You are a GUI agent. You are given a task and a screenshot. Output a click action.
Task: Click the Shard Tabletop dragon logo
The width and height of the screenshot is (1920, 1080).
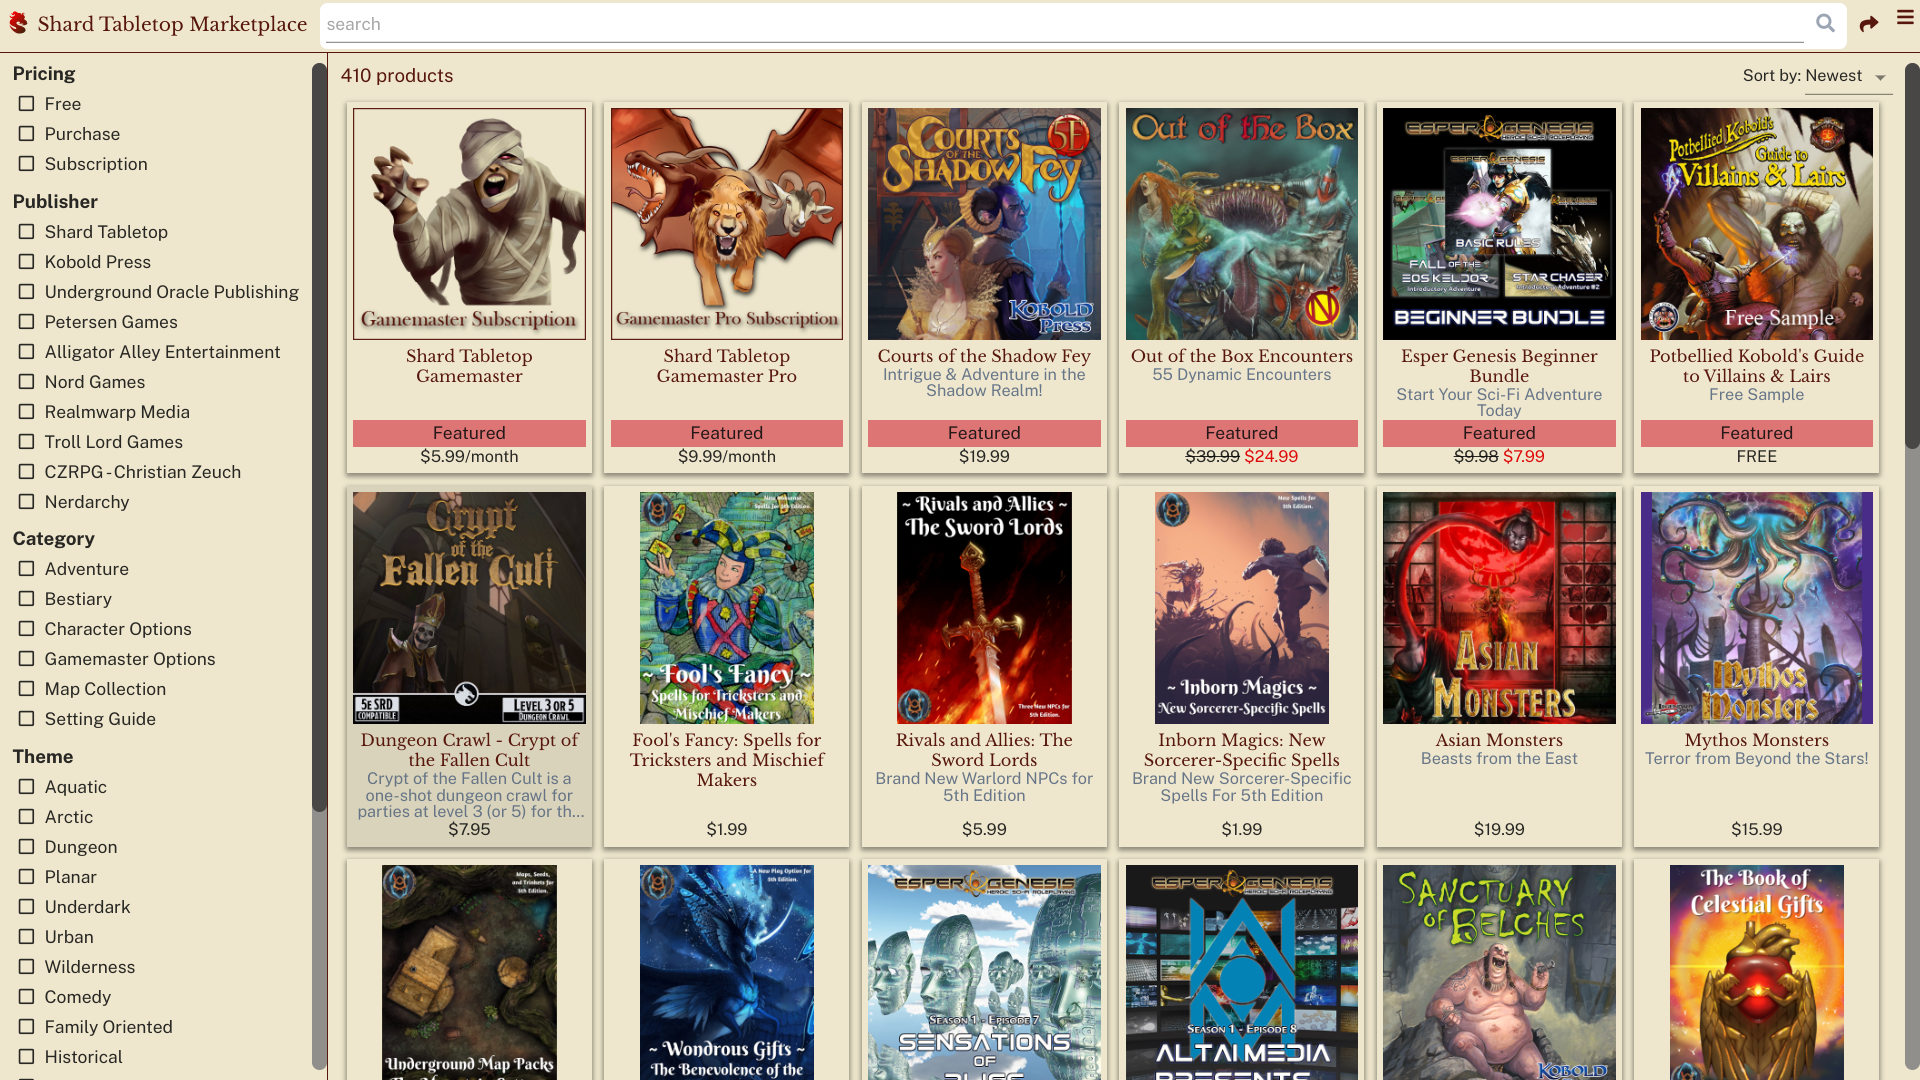click(x=18, y=24)
